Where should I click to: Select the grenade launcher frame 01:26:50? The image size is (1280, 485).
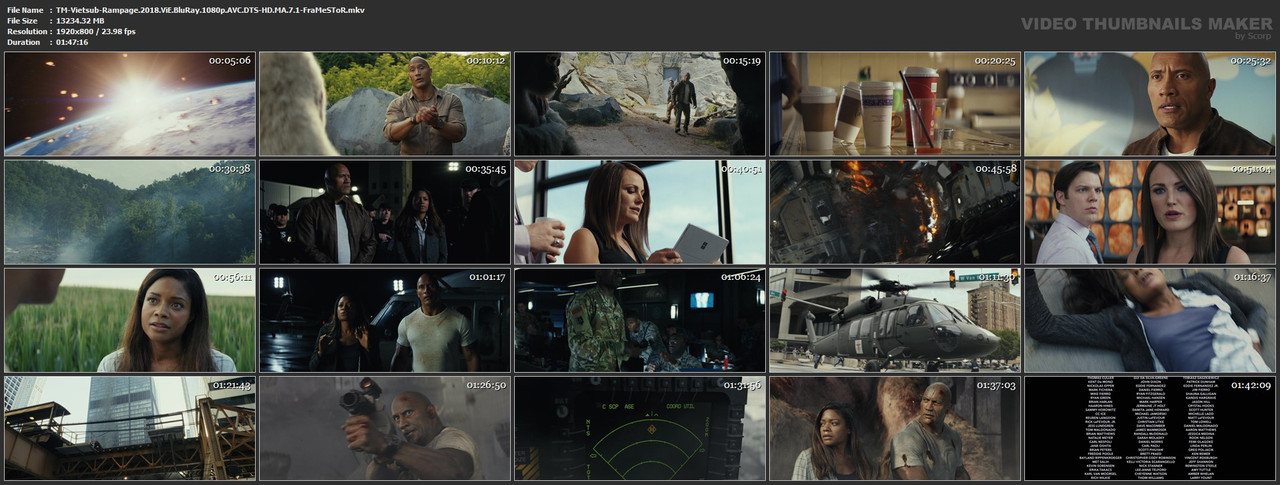384,428
